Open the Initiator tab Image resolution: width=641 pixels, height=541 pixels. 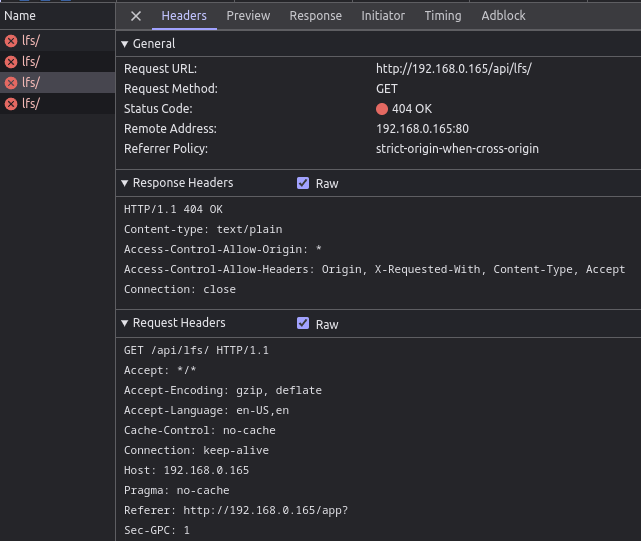point(383,16)
